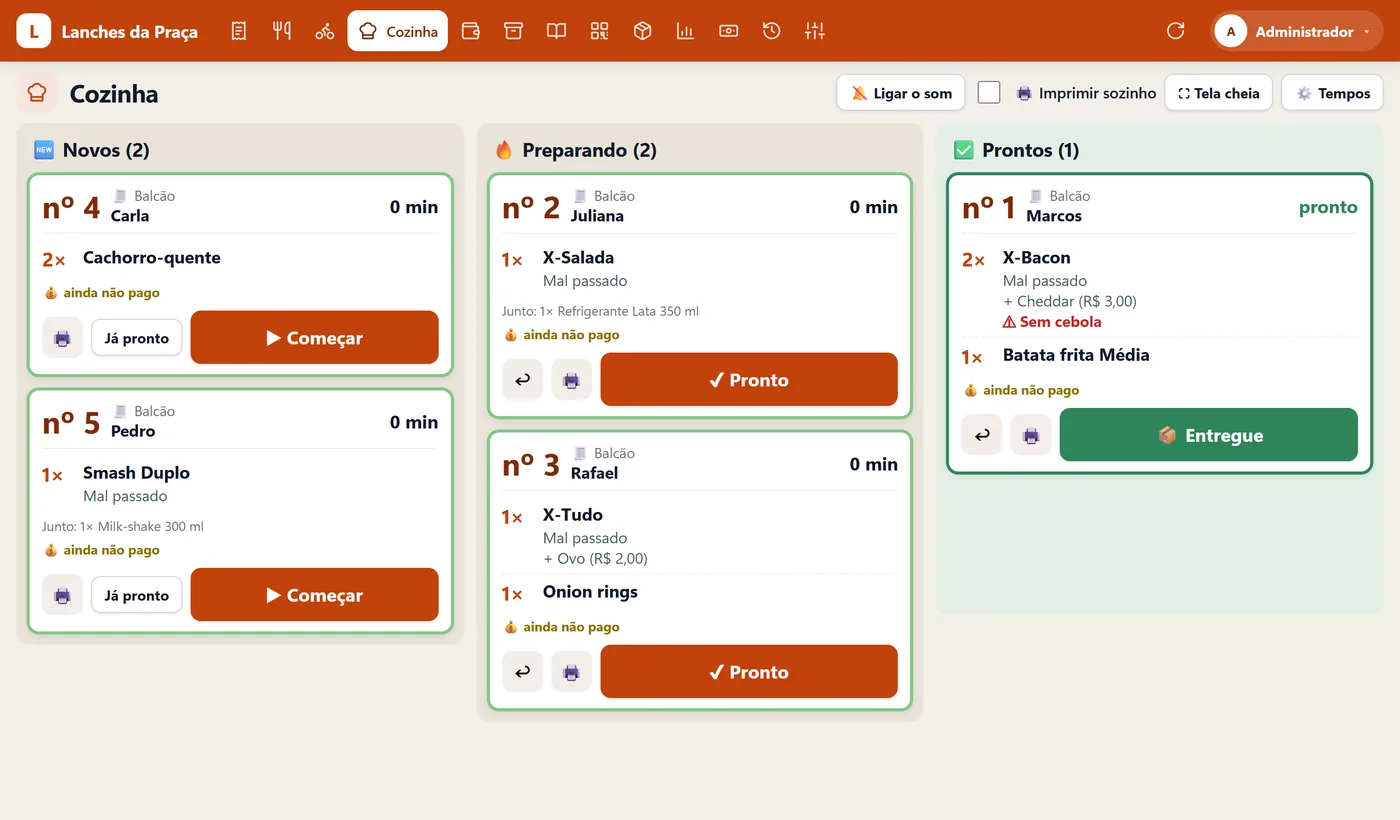Click the Onion rings item text

click(x=590, y=592)
